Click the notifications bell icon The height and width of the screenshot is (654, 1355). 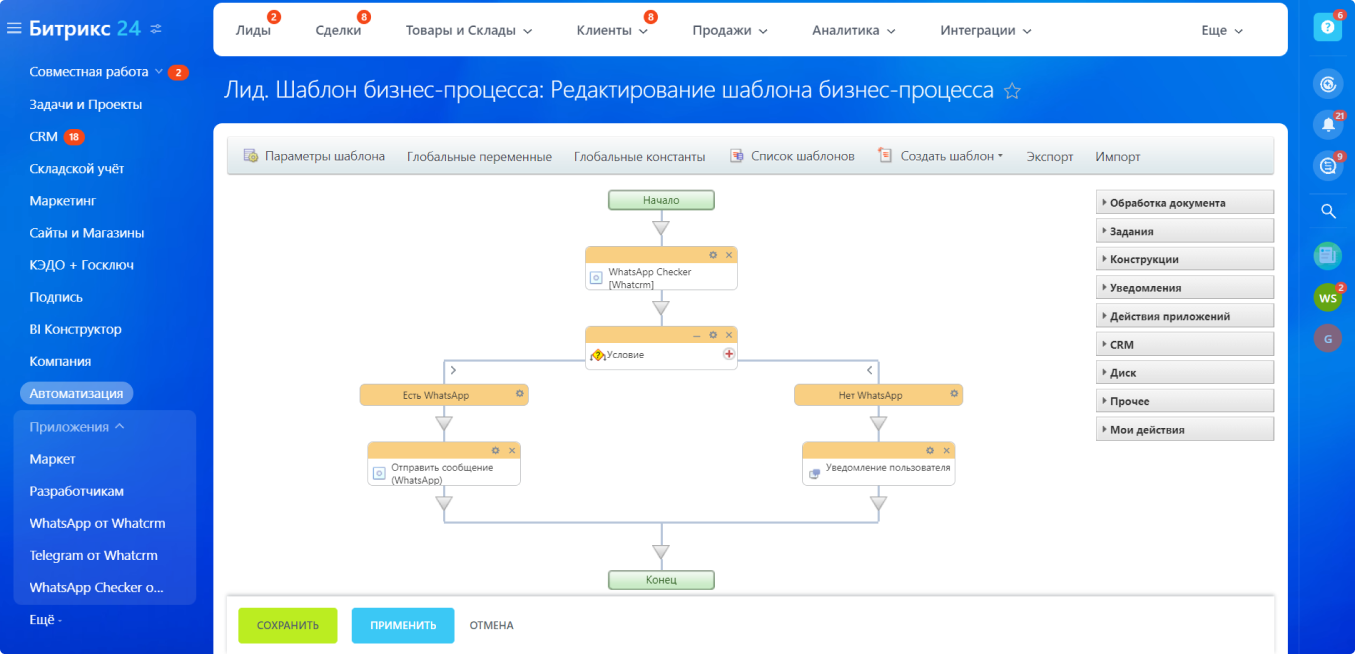tap(1327, 125)
